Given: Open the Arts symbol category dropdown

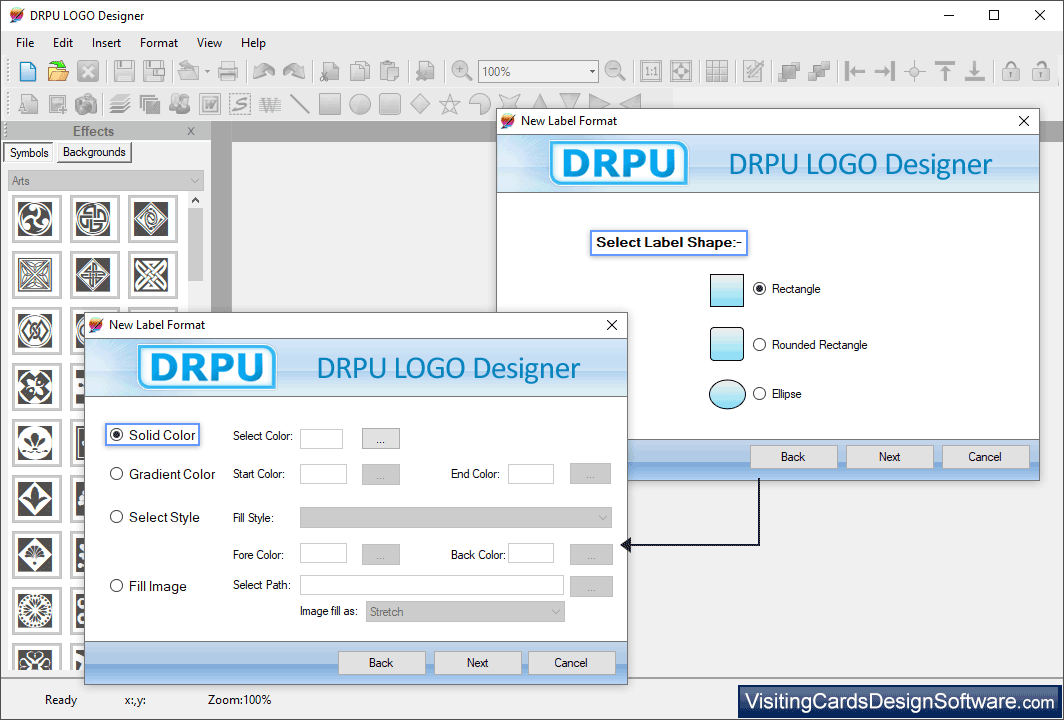Looking at the screenshot, I should tap(106, 181).
